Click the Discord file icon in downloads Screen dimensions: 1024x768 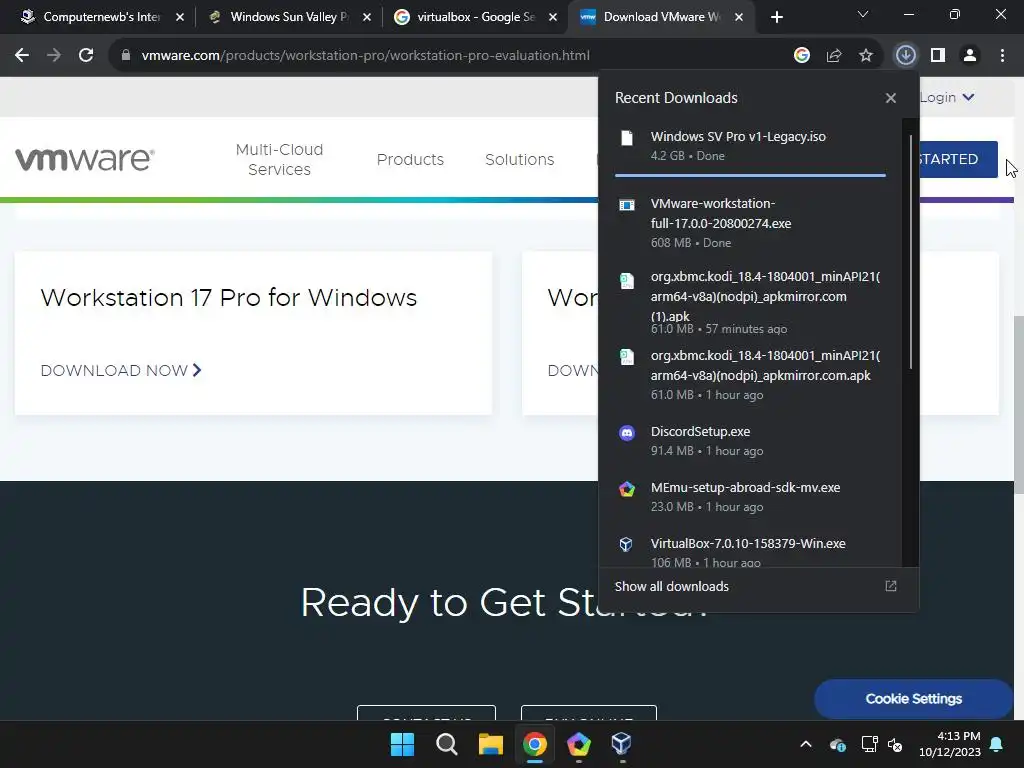coord(627,433)
